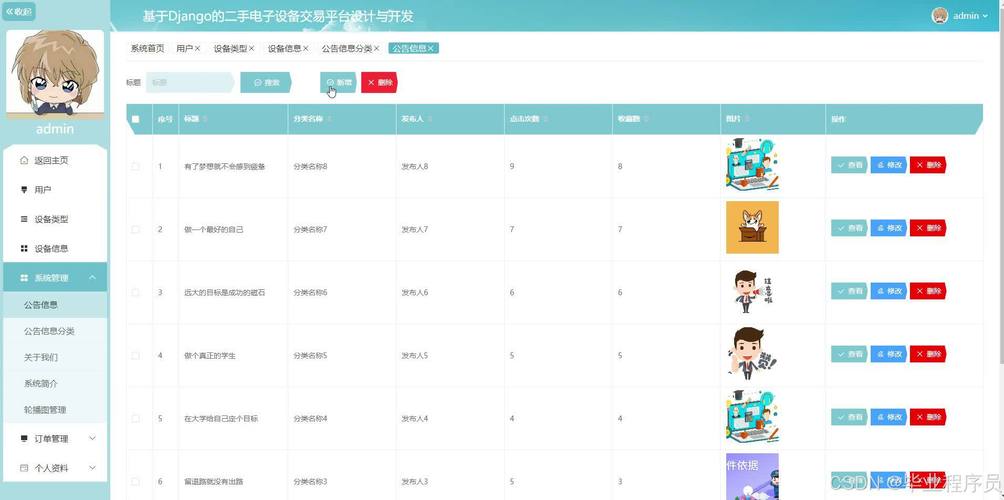Image resolution: width=1004 pixels, height=500 pixels.
Task: Expand the 个人资料 menu chevron
Action: tap(92, 468)
